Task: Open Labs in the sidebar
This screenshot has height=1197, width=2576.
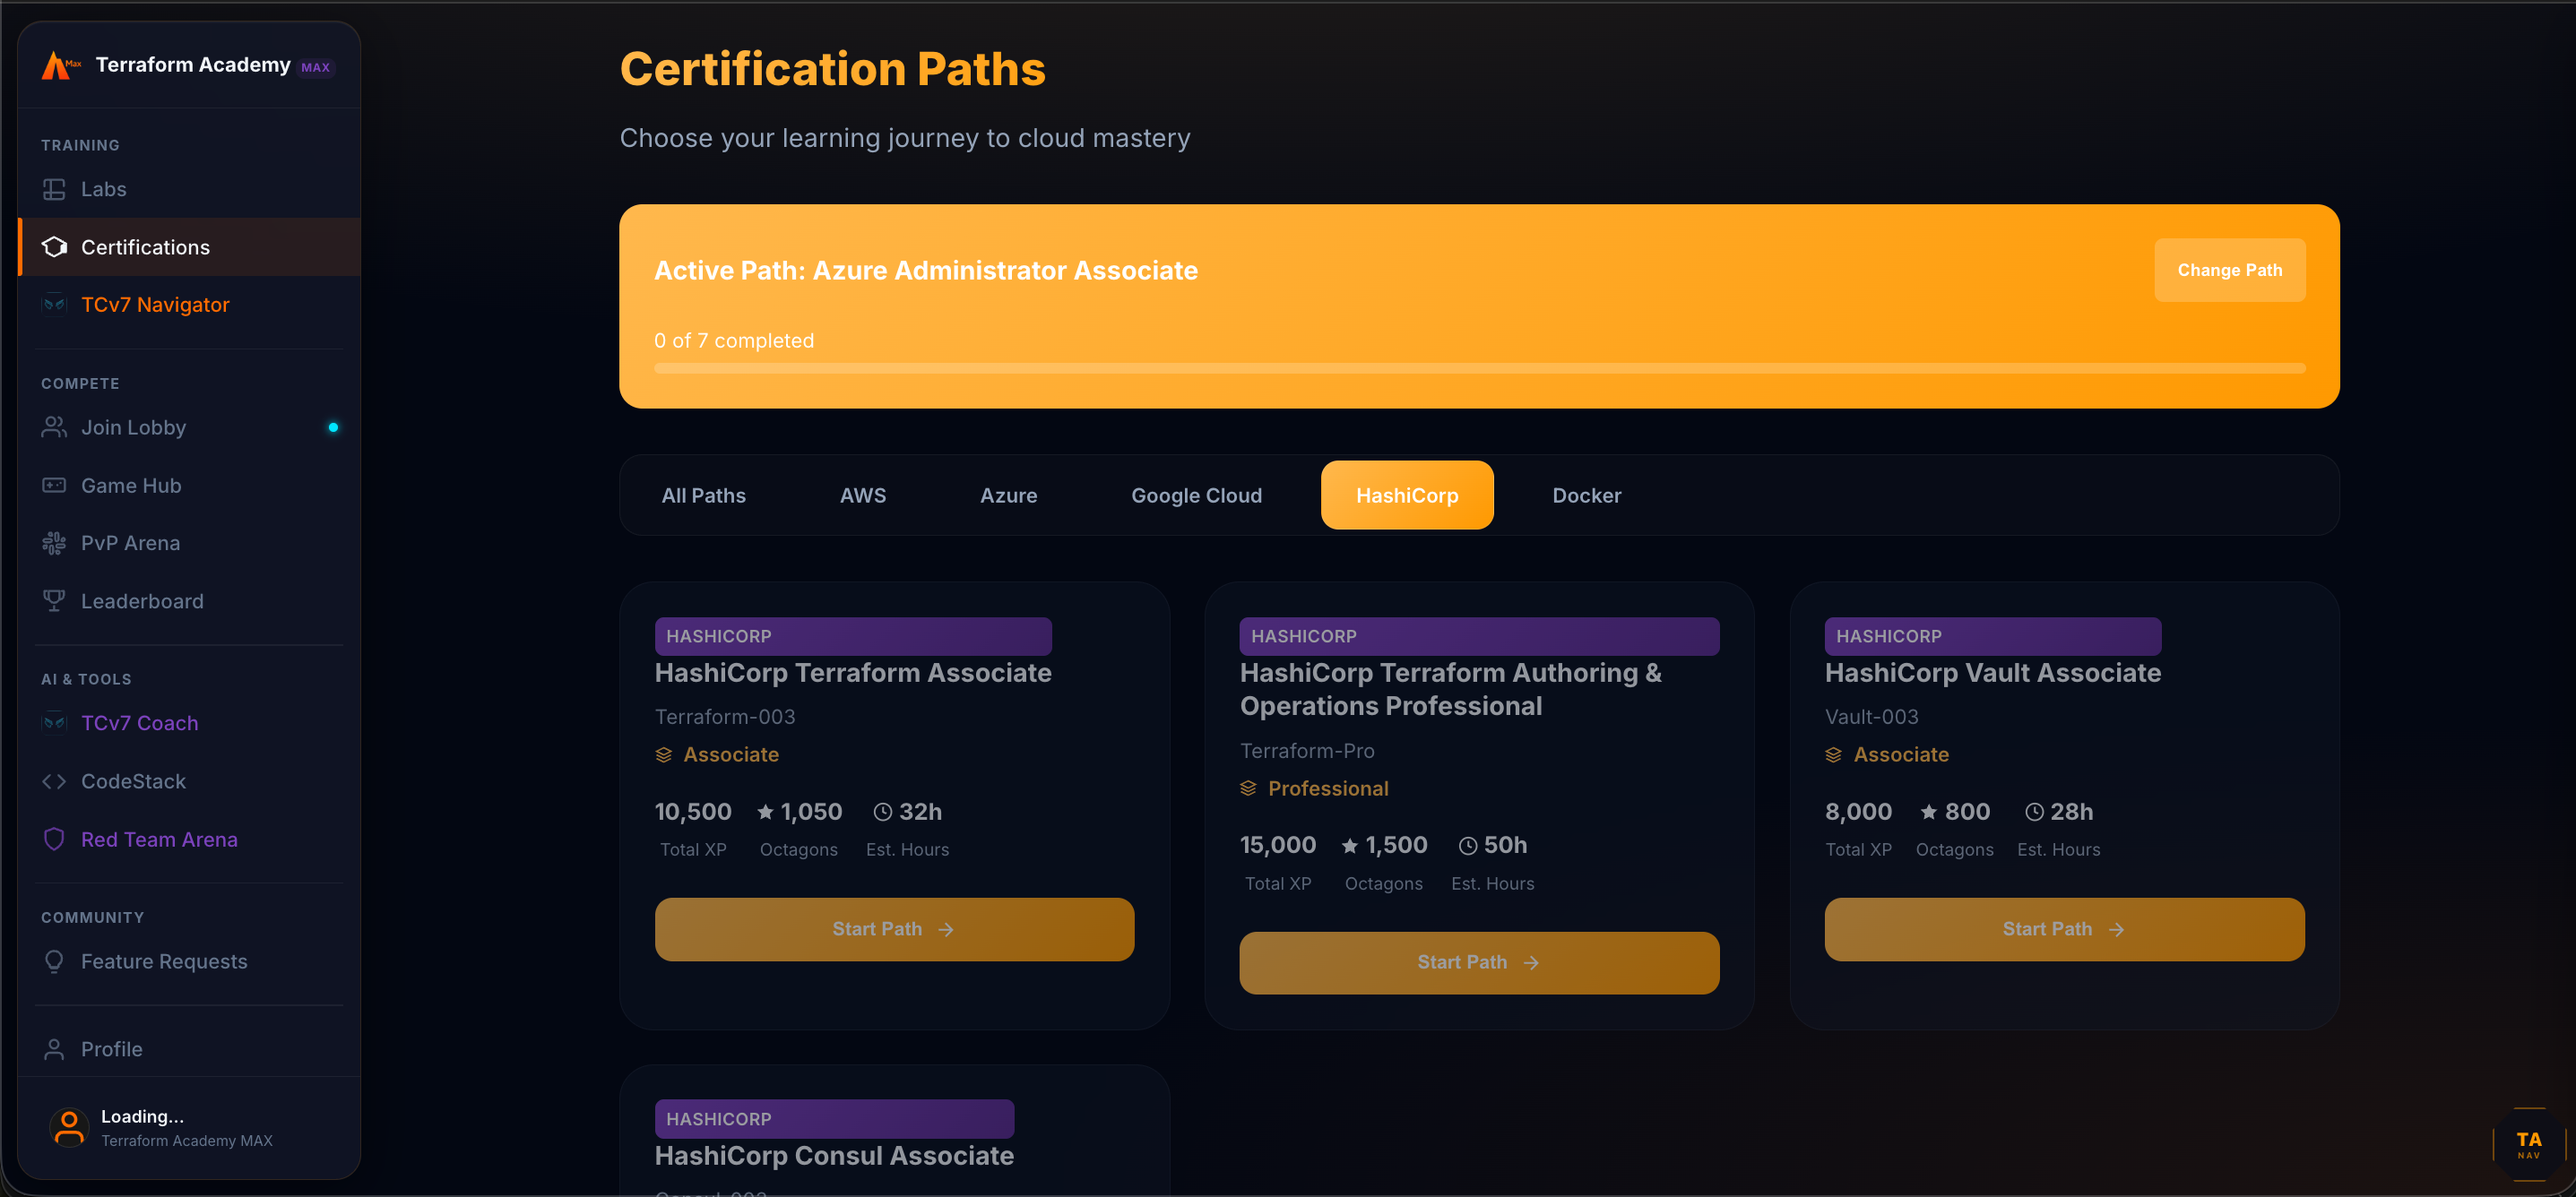Action: tap(189, 189)
